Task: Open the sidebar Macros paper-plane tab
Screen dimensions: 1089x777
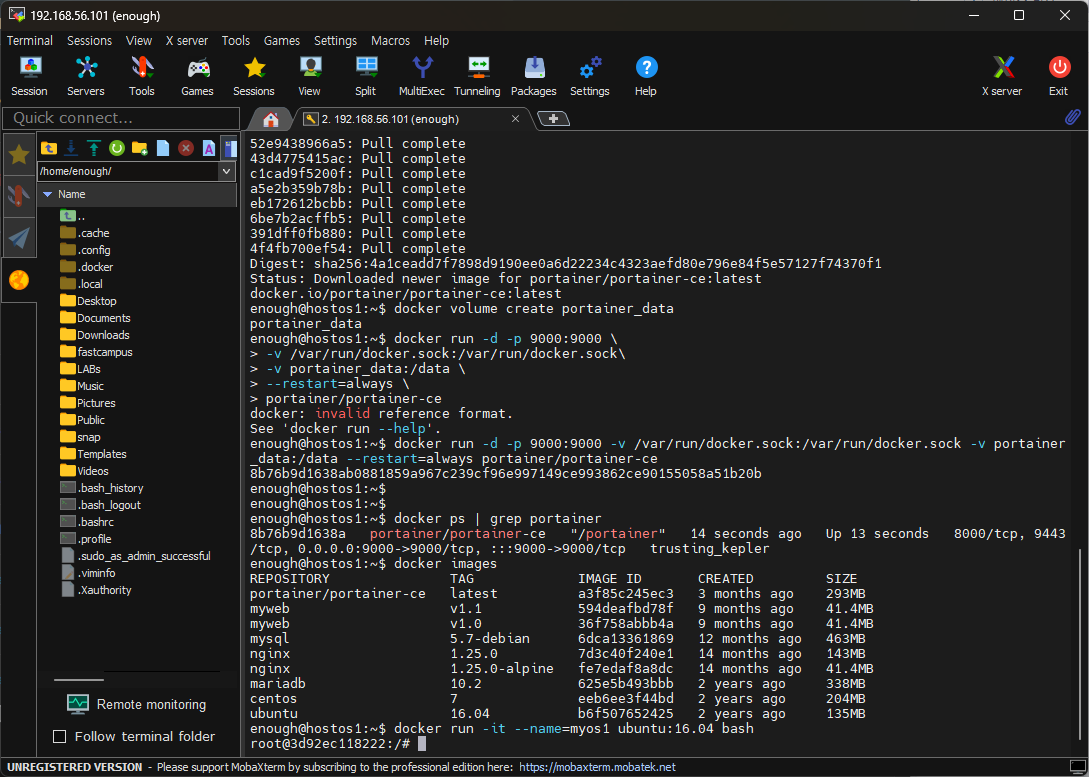Action: click(19, 237)
